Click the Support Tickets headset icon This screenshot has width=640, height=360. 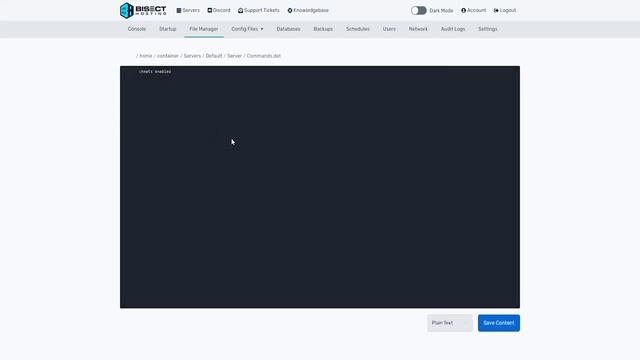tap(240, 11)
